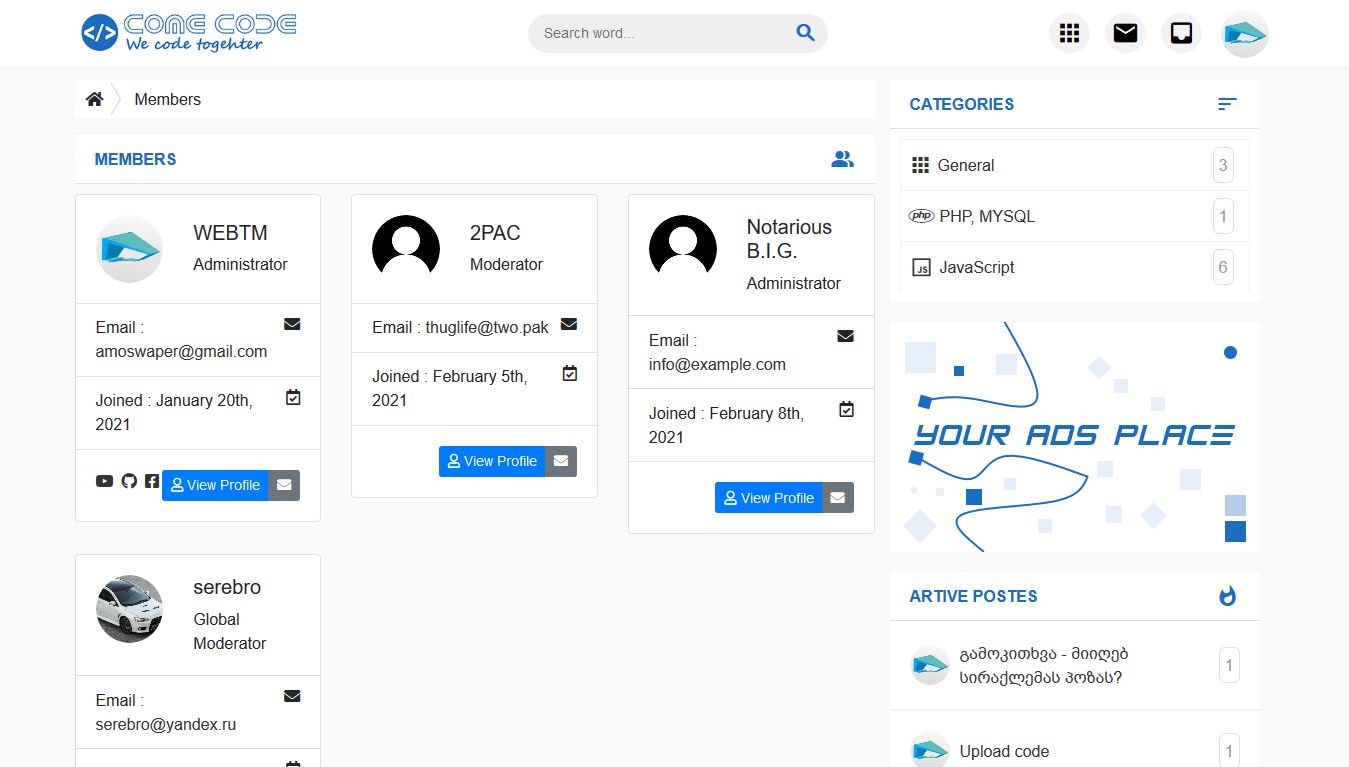Screen dimensions: 1349x767
Task: Open the apps grid menu icon
Action: [x=1069, y=33]
